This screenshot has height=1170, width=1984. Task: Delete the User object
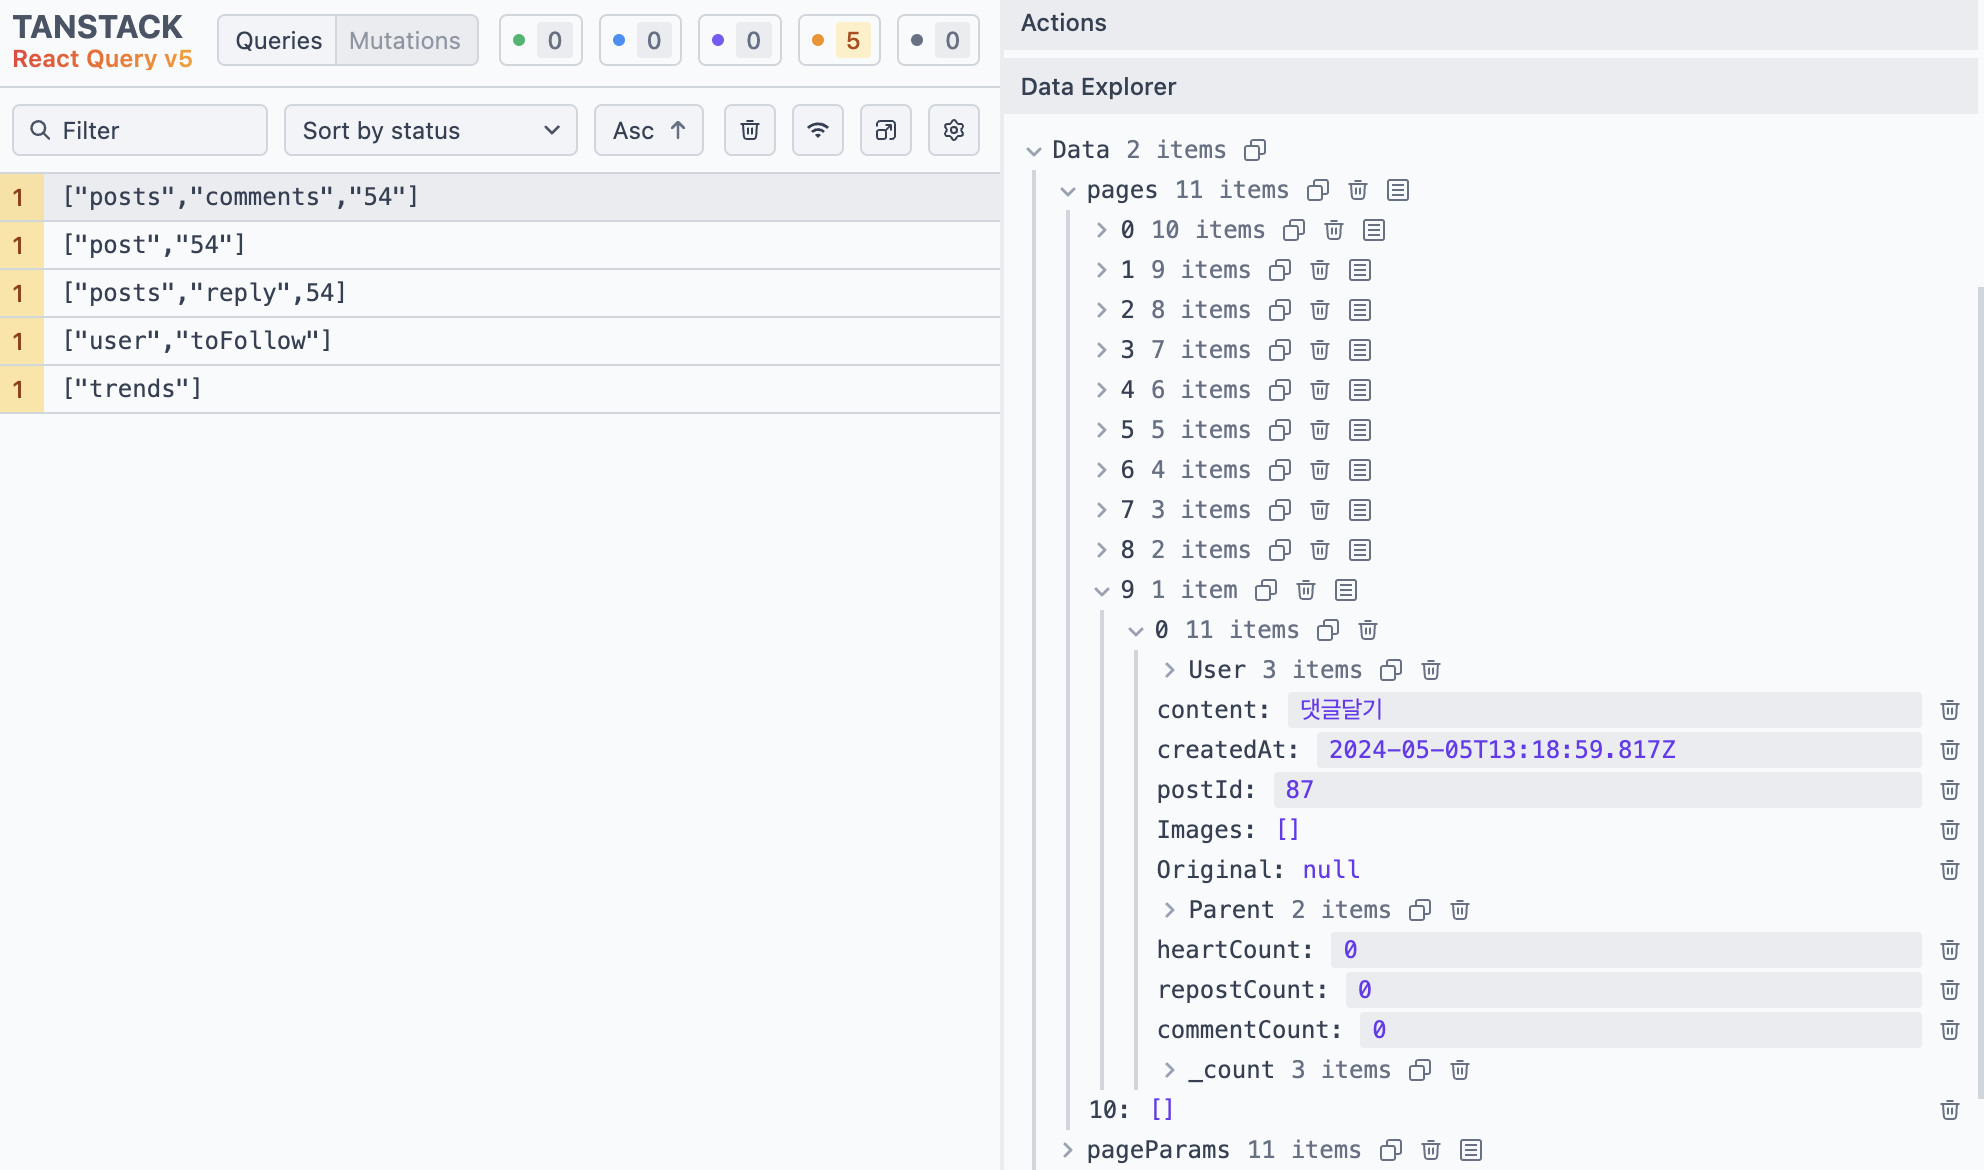[1431, 670]
